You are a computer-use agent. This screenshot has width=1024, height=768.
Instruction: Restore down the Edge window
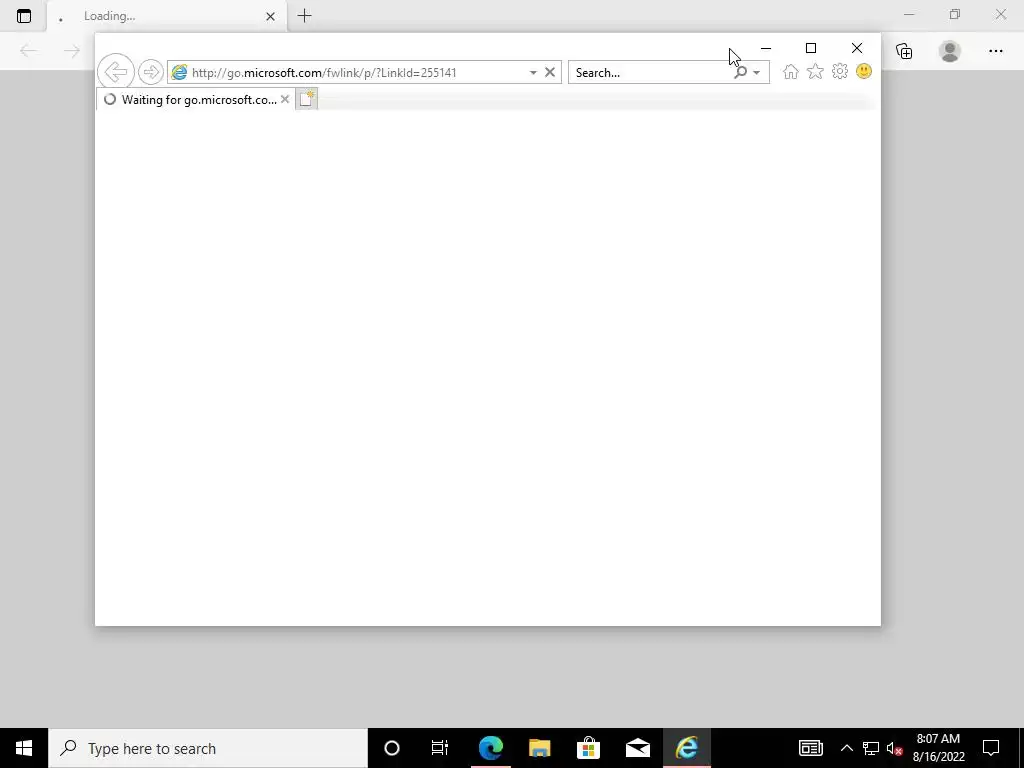tap(955, 14)
